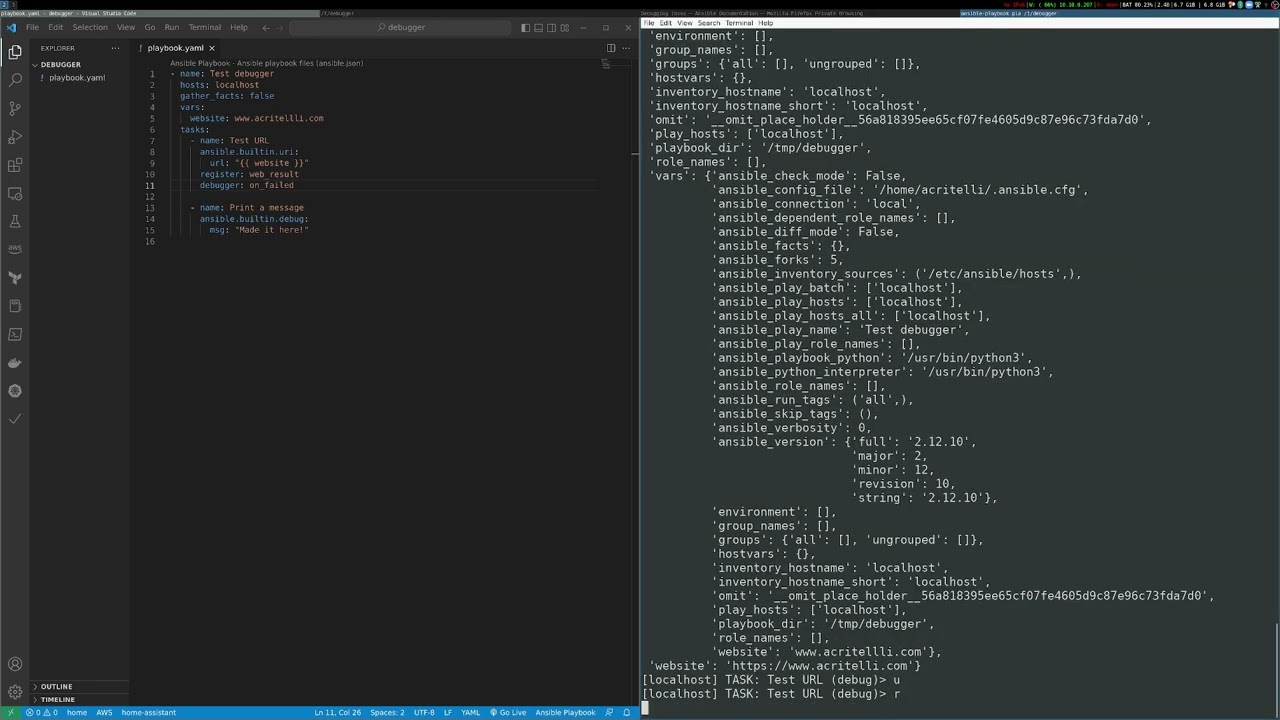This screenshot has width=1280, height=720.
Task: Toggle the bottom panel
Action: (538, 28)
